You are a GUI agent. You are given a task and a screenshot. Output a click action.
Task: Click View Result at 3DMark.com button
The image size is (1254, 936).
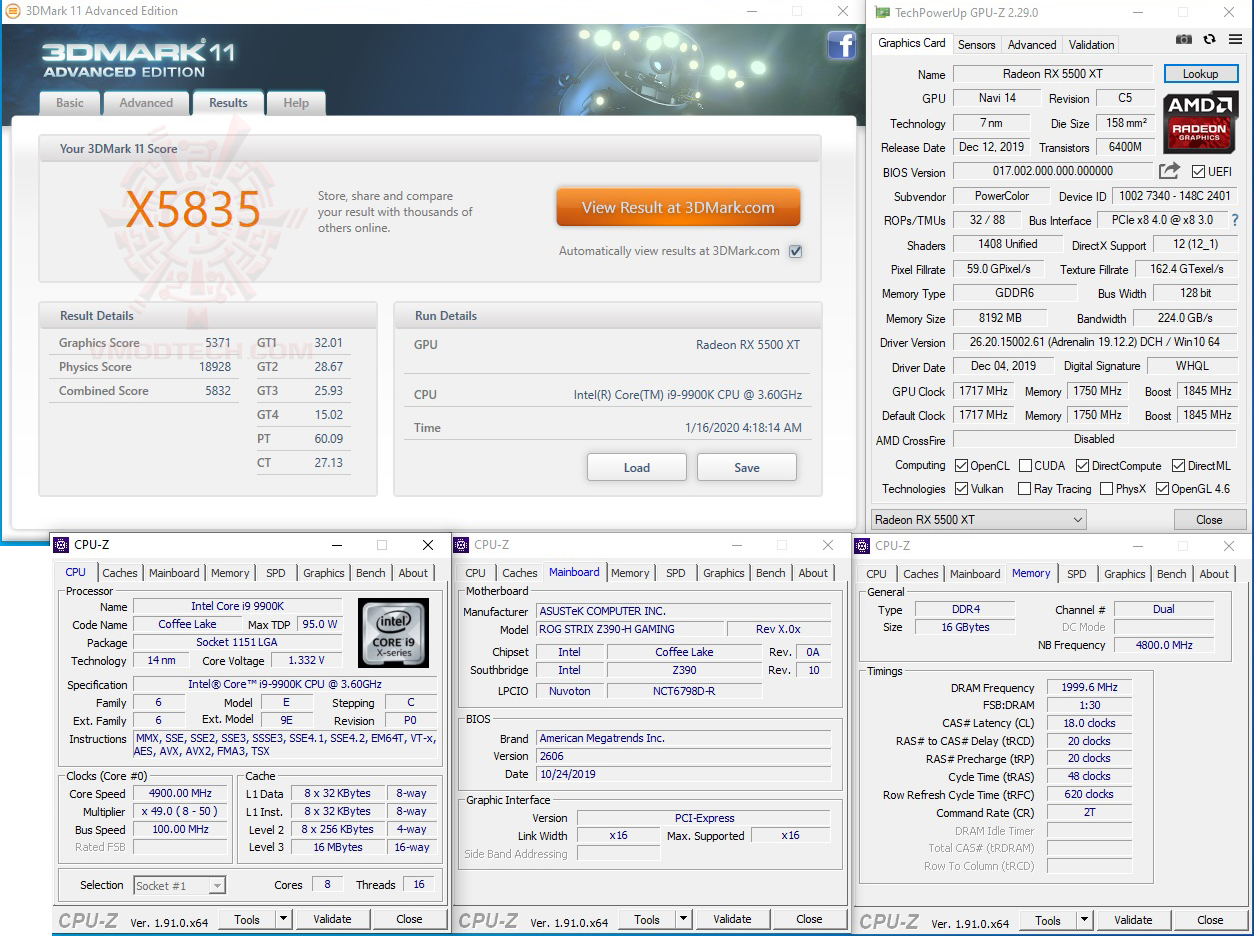pos(679,208)
